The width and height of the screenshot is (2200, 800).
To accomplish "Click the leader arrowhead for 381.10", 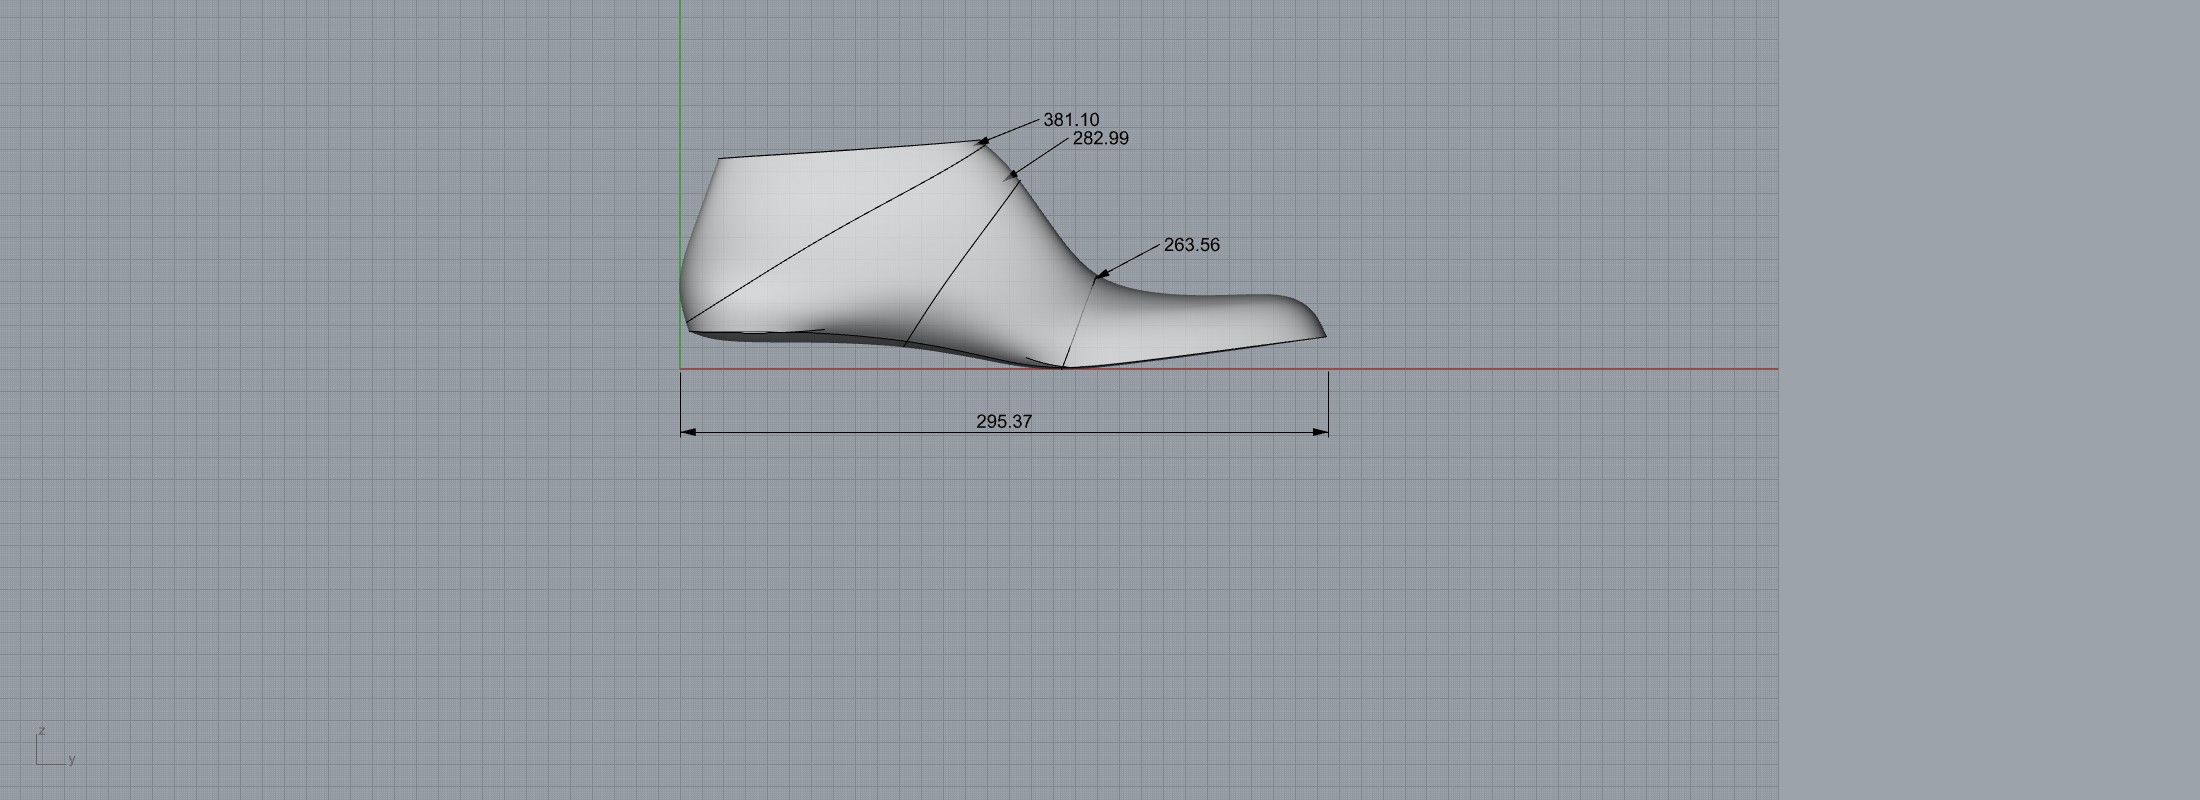I will tap(985, 141).
